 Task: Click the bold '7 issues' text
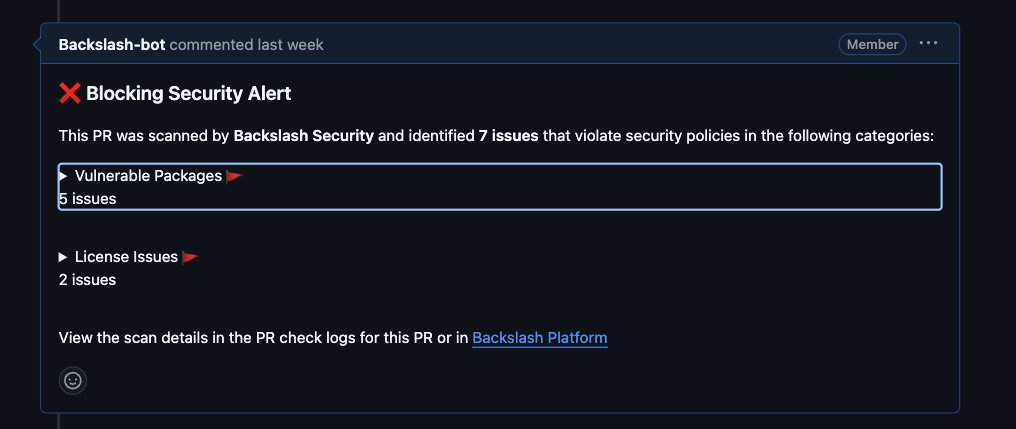[x=509, y=136]
